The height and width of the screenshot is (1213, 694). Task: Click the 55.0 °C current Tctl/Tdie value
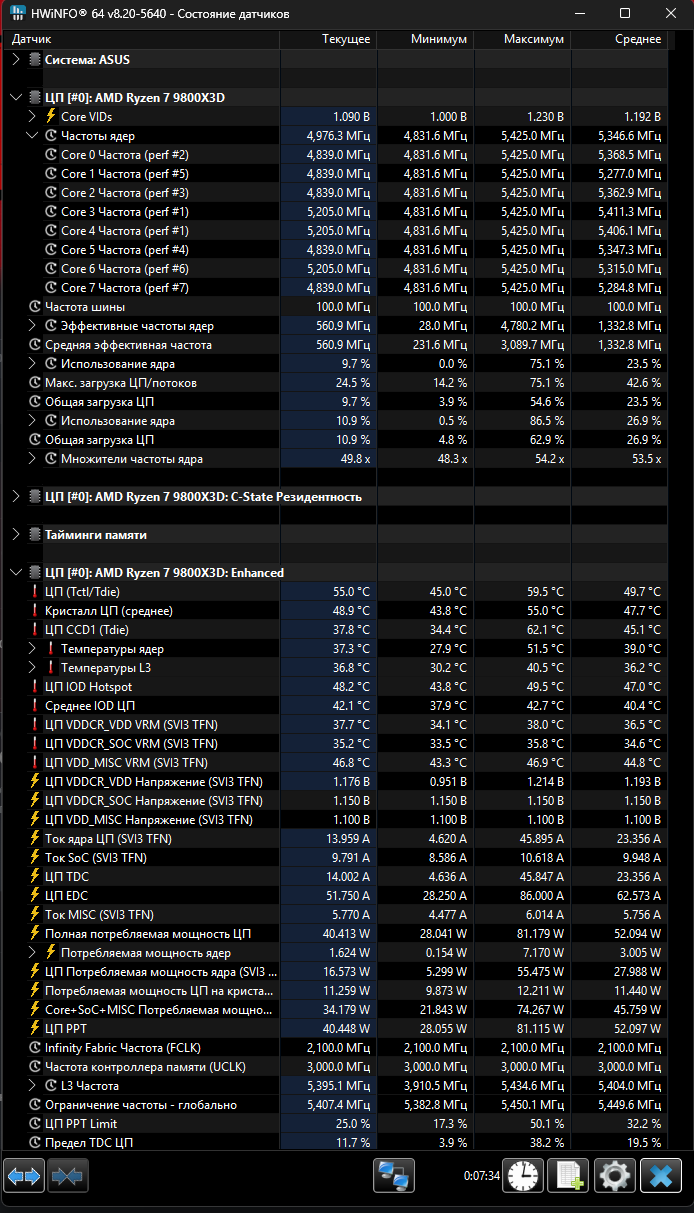point(351,592)
